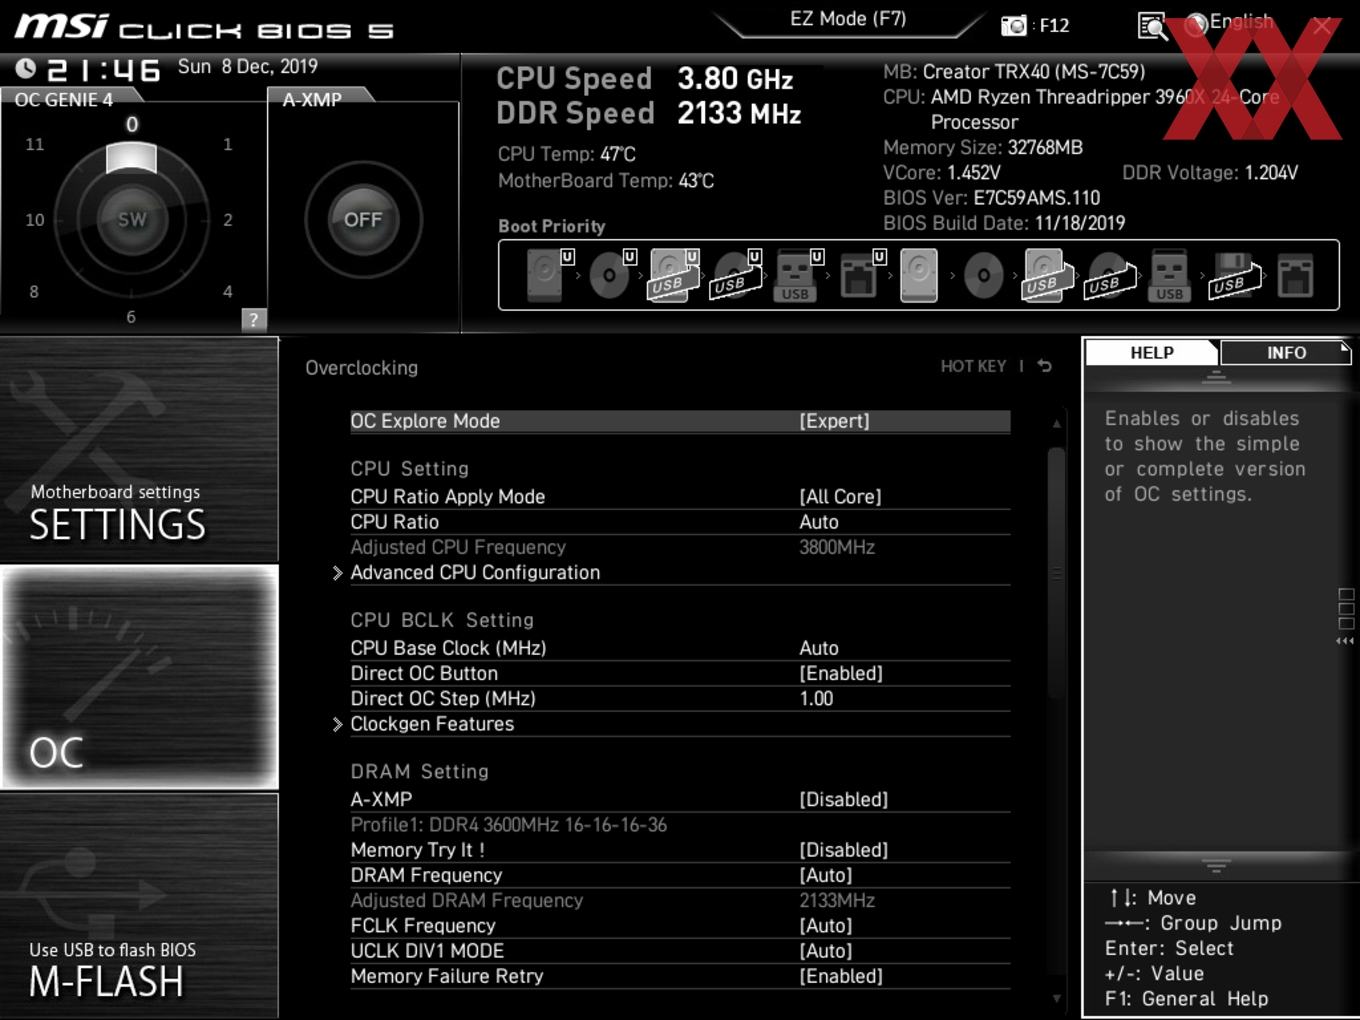Click the F12 screenshot camera icon

[1014, 25]
